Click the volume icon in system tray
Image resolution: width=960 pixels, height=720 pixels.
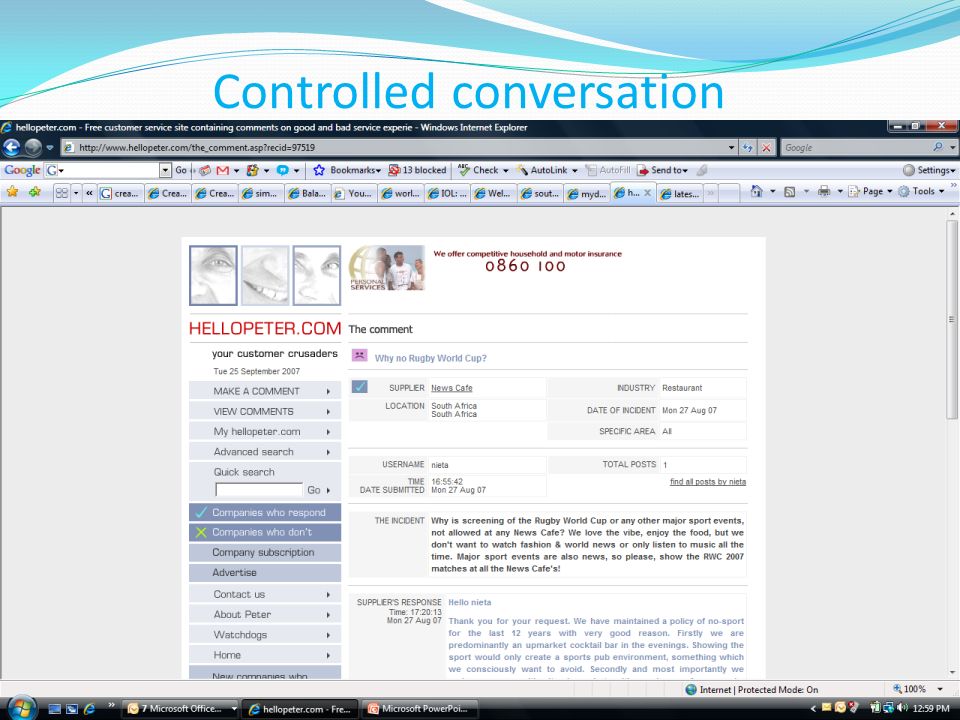902,708
